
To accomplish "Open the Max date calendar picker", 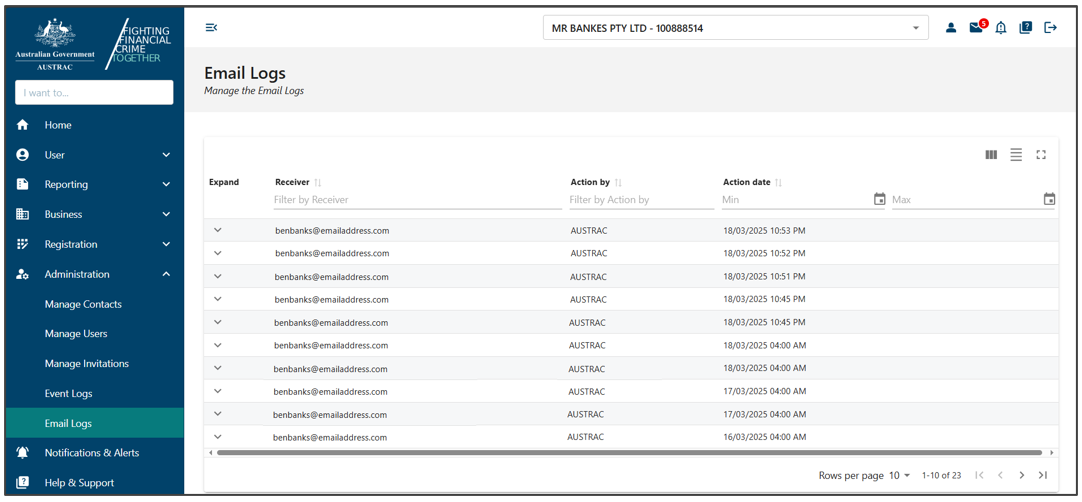I will pos(1049,199).
